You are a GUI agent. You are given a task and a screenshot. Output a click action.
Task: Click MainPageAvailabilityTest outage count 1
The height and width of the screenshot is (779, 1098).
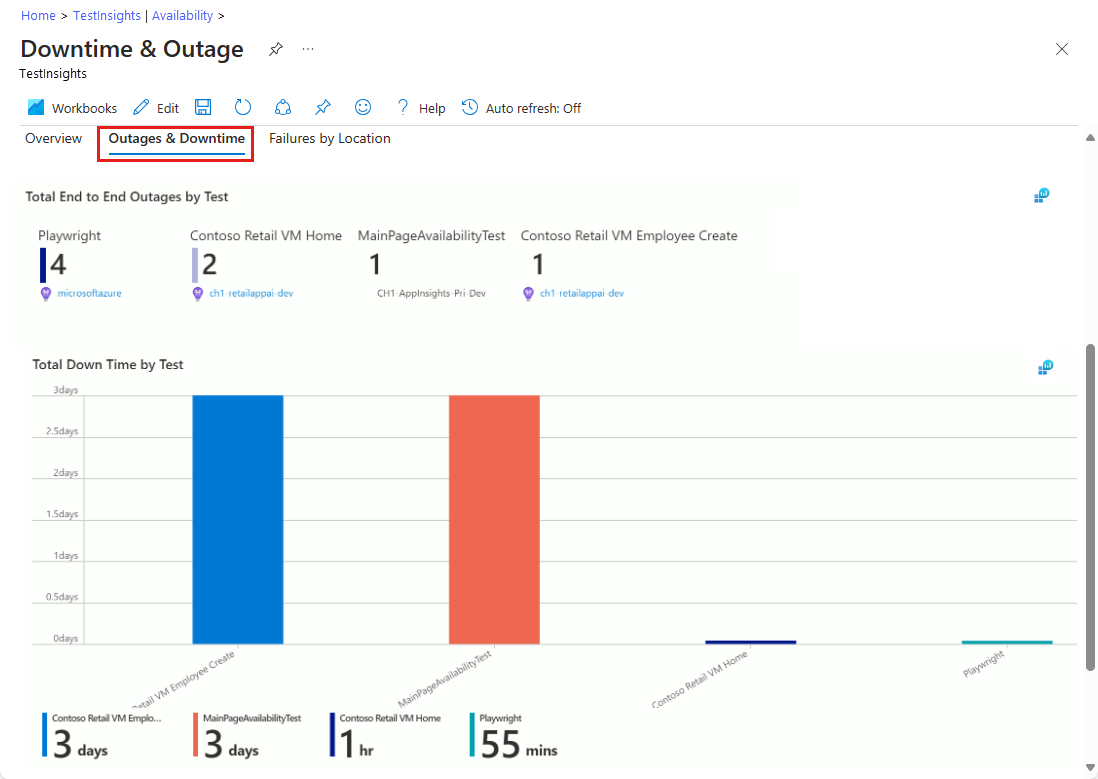click(375, 265)
